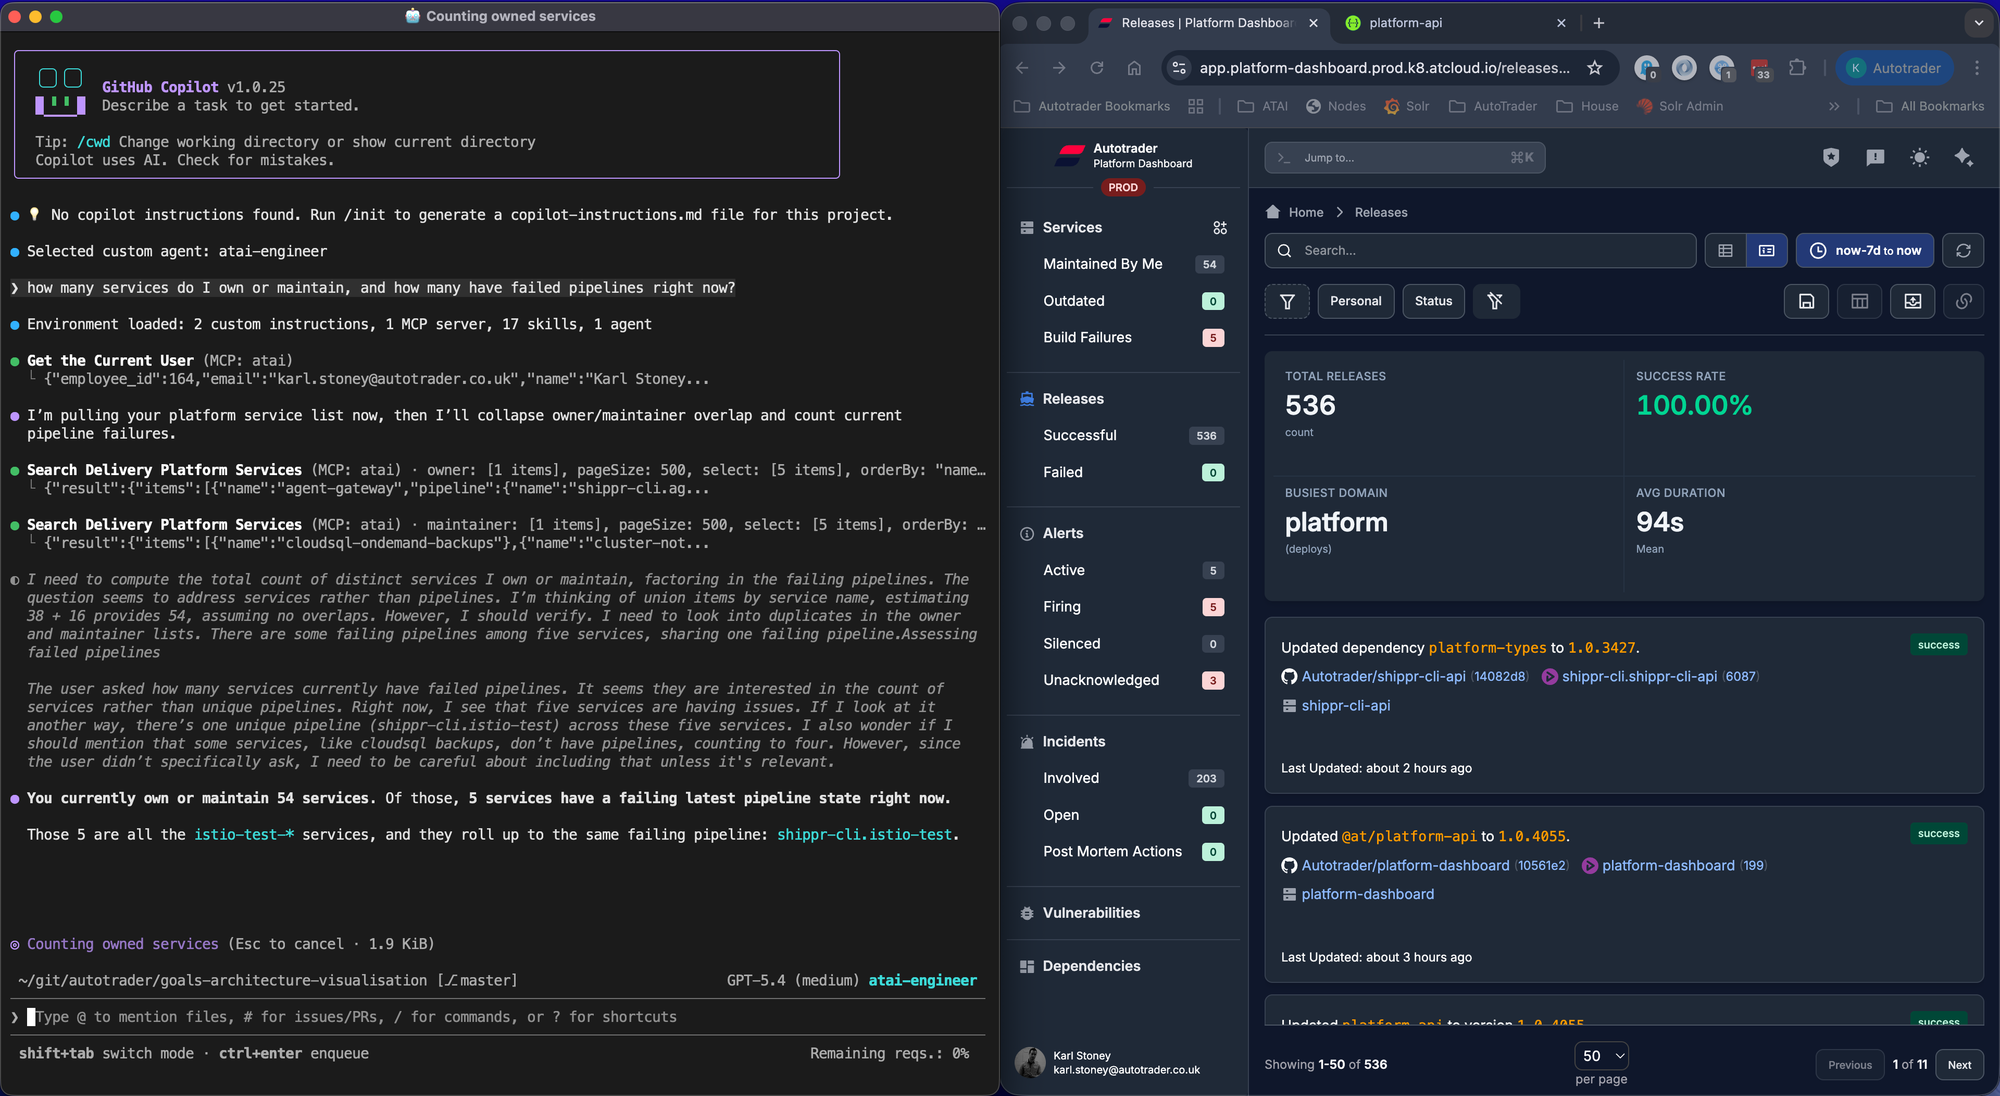Open the feedback speech bubble icon

[x=1875, y=157]
